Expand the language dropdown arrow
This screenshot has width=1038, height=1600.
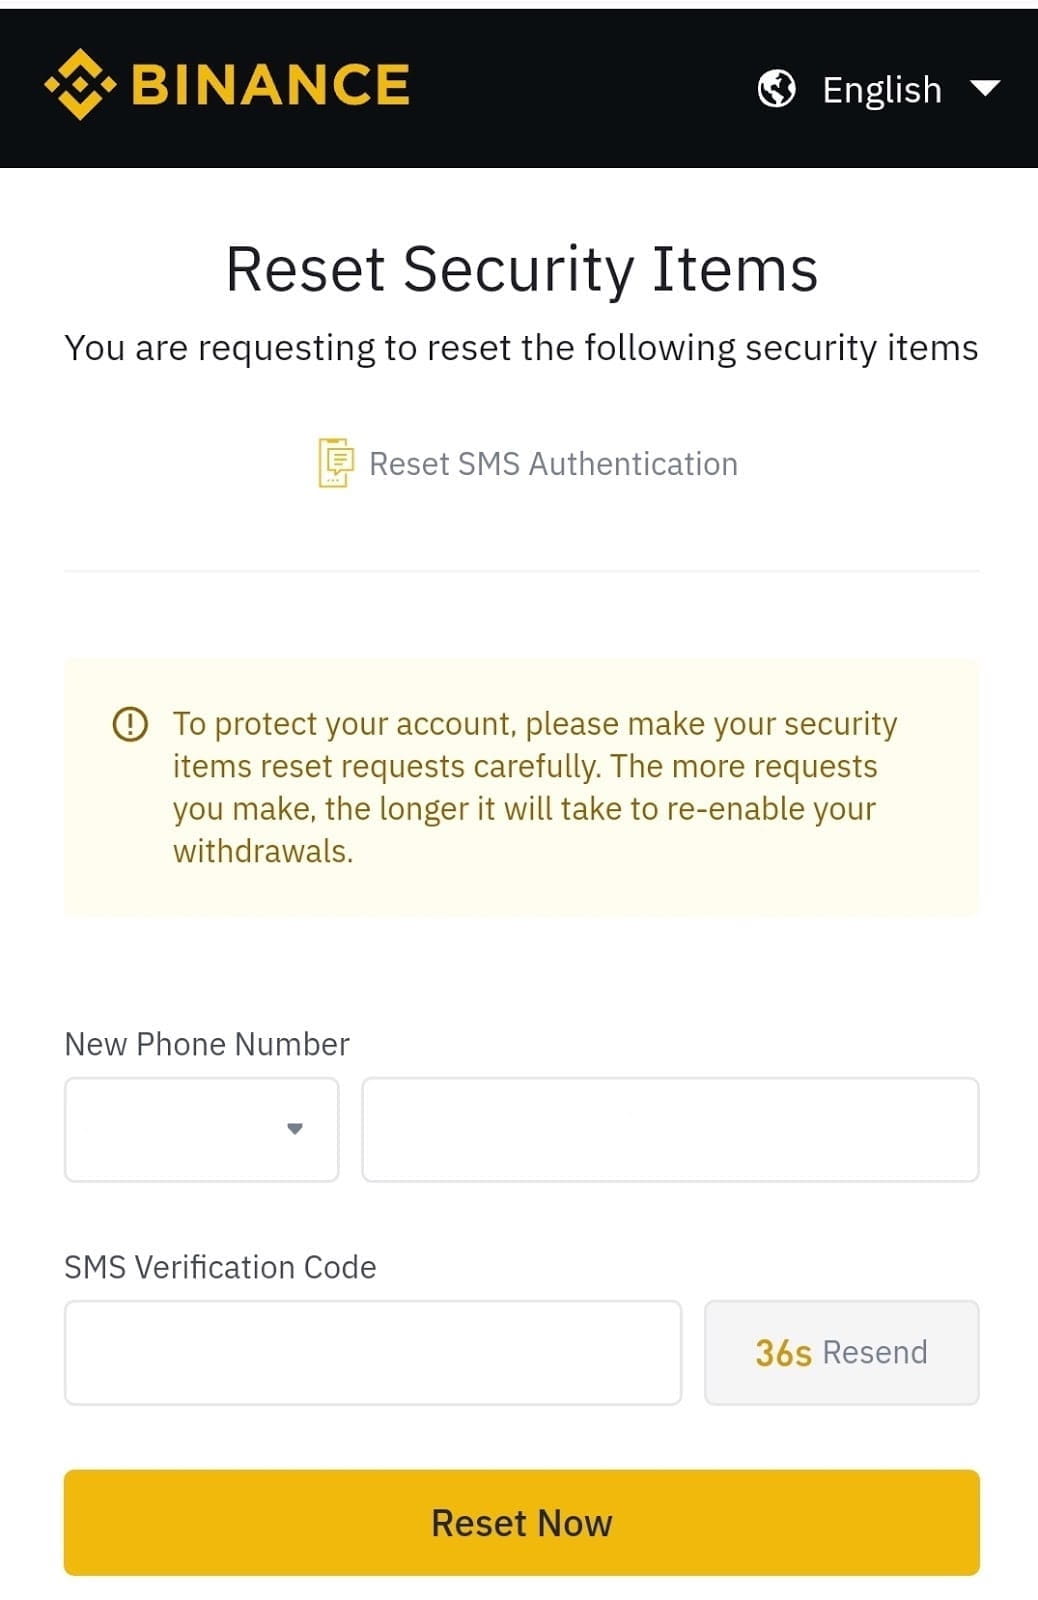click(985, 89)
